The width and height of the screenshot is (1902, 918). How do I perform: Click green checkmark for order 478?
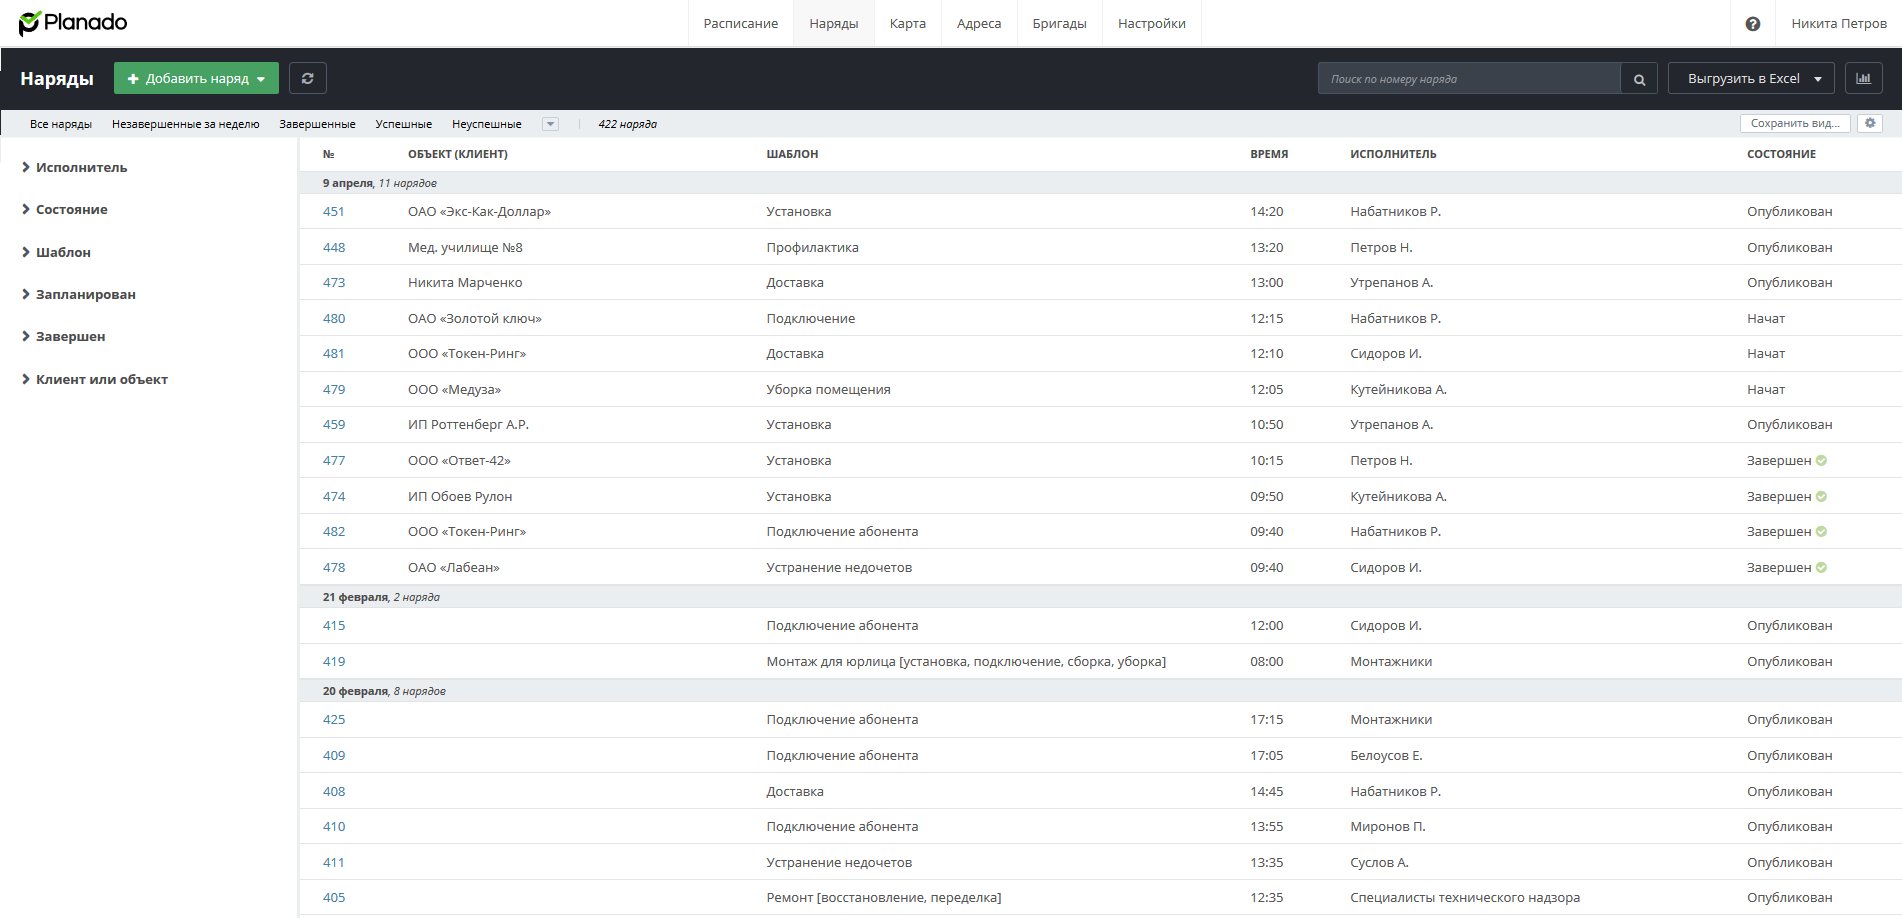[x=1821, y=568]
